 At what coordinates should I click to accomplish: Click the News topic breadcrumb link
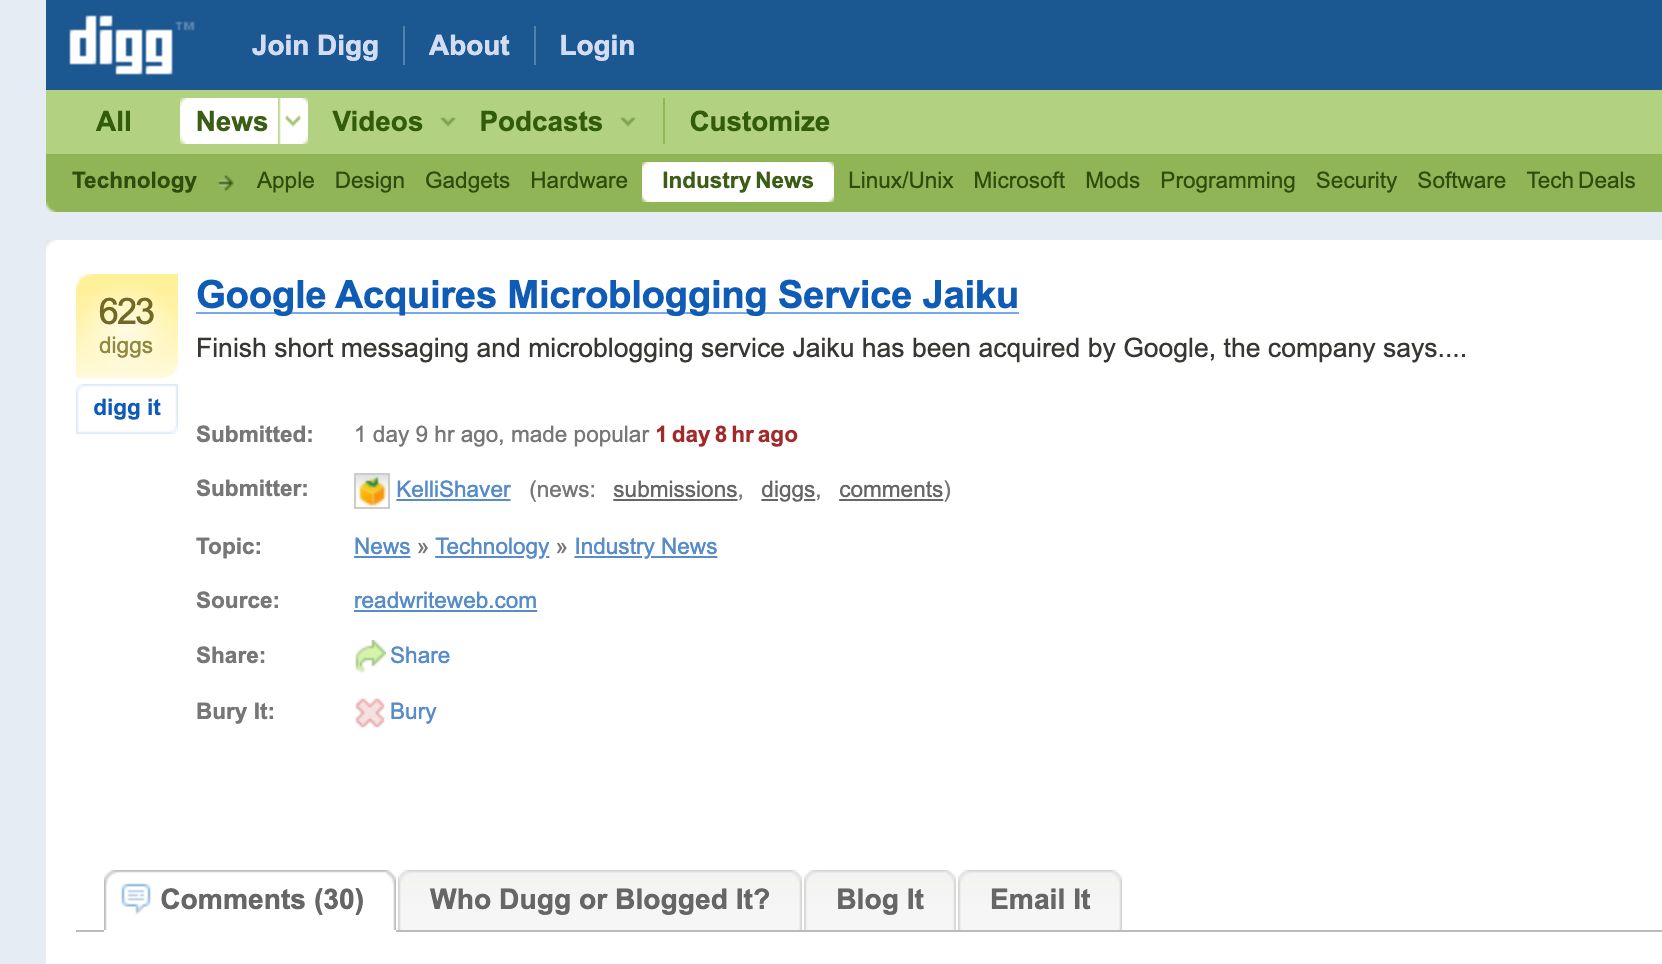382,546
